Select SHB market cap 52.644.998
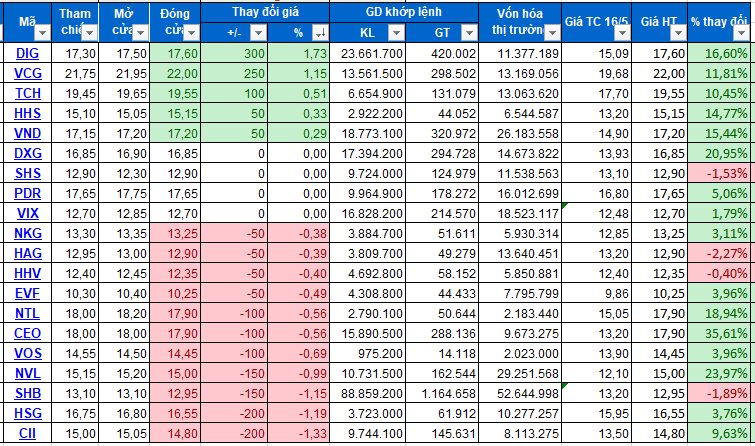Screen dimensions: 755x446 click(x=520, y=394)
